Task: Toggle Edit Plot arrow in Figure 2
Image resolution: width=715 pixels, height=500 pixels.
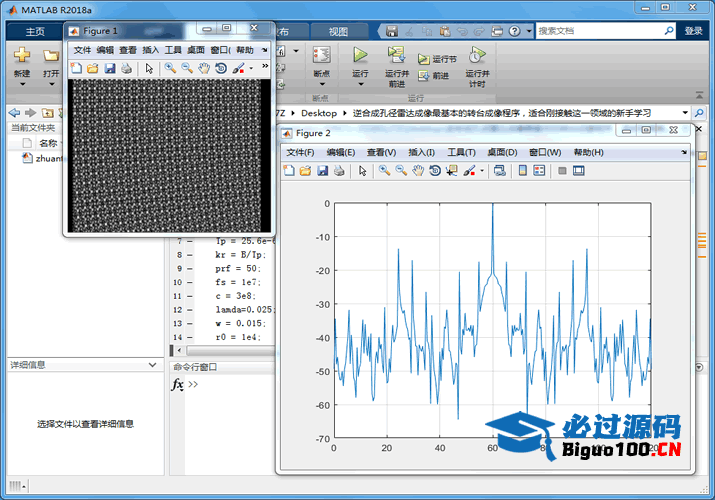Action: (362, 171)
